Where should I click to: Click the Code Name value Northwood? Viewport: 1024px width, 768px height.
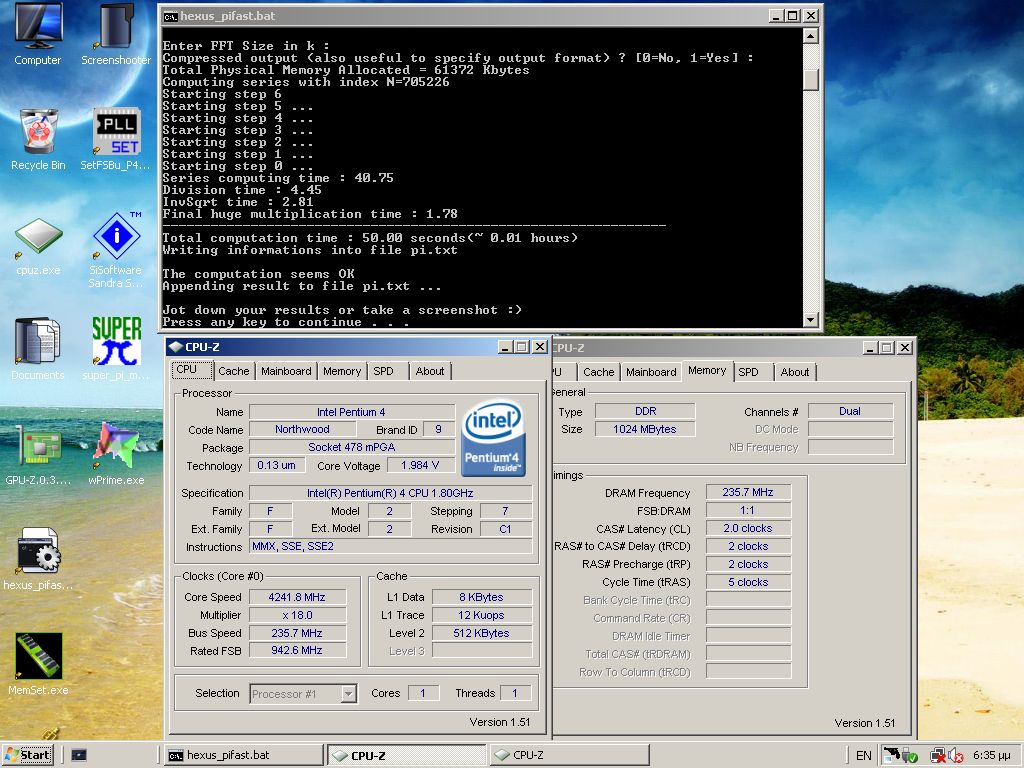pos(302,429)
